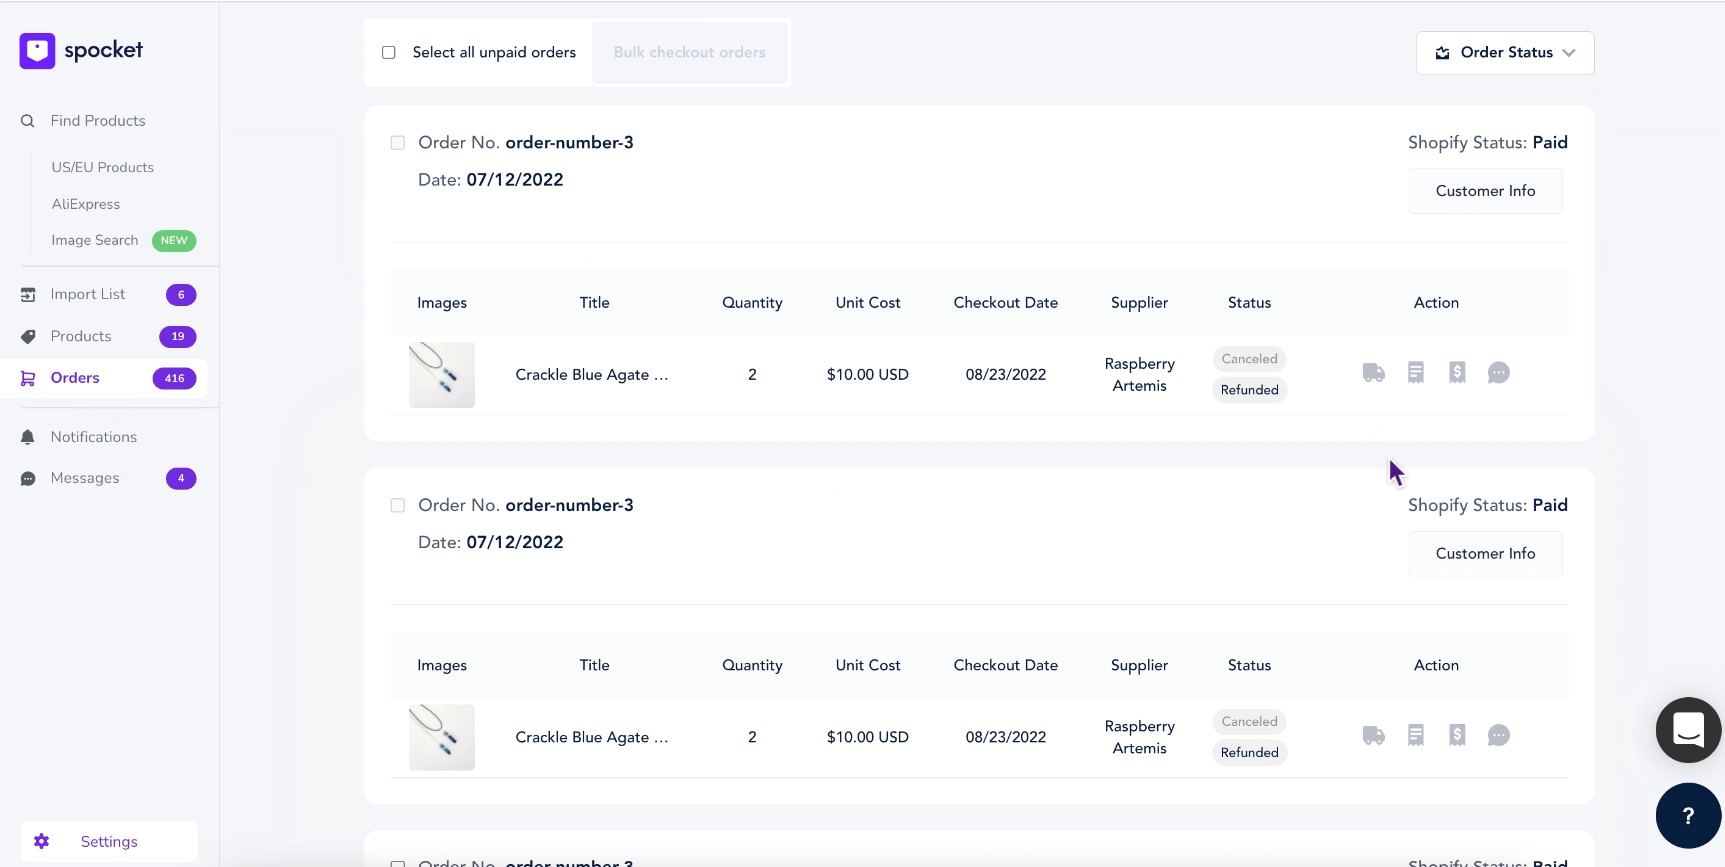Click the Spocket logo icon

coord(38,51)
